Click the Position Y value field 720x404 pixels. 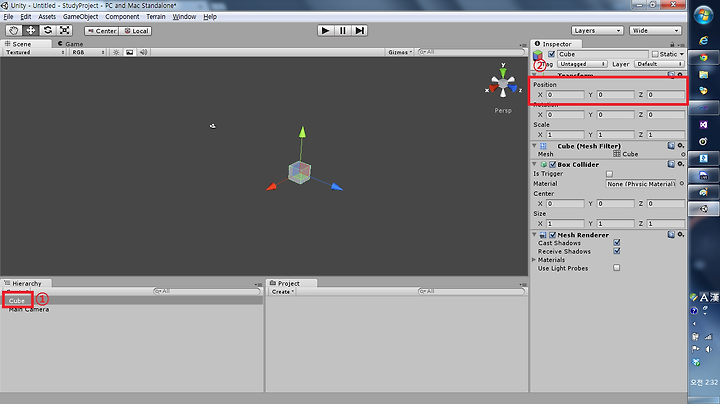coord(615,95)
